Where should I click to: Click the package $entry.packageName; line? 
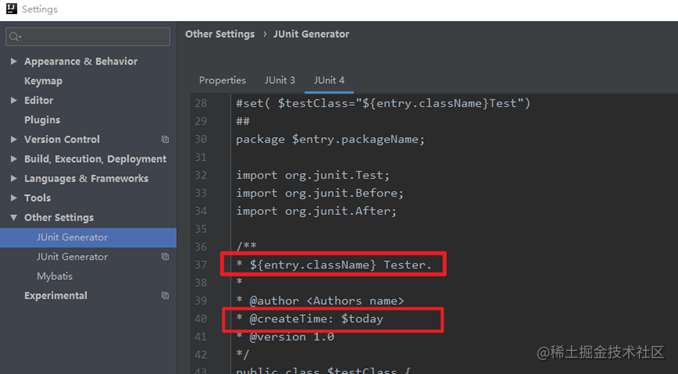point(330,139)
